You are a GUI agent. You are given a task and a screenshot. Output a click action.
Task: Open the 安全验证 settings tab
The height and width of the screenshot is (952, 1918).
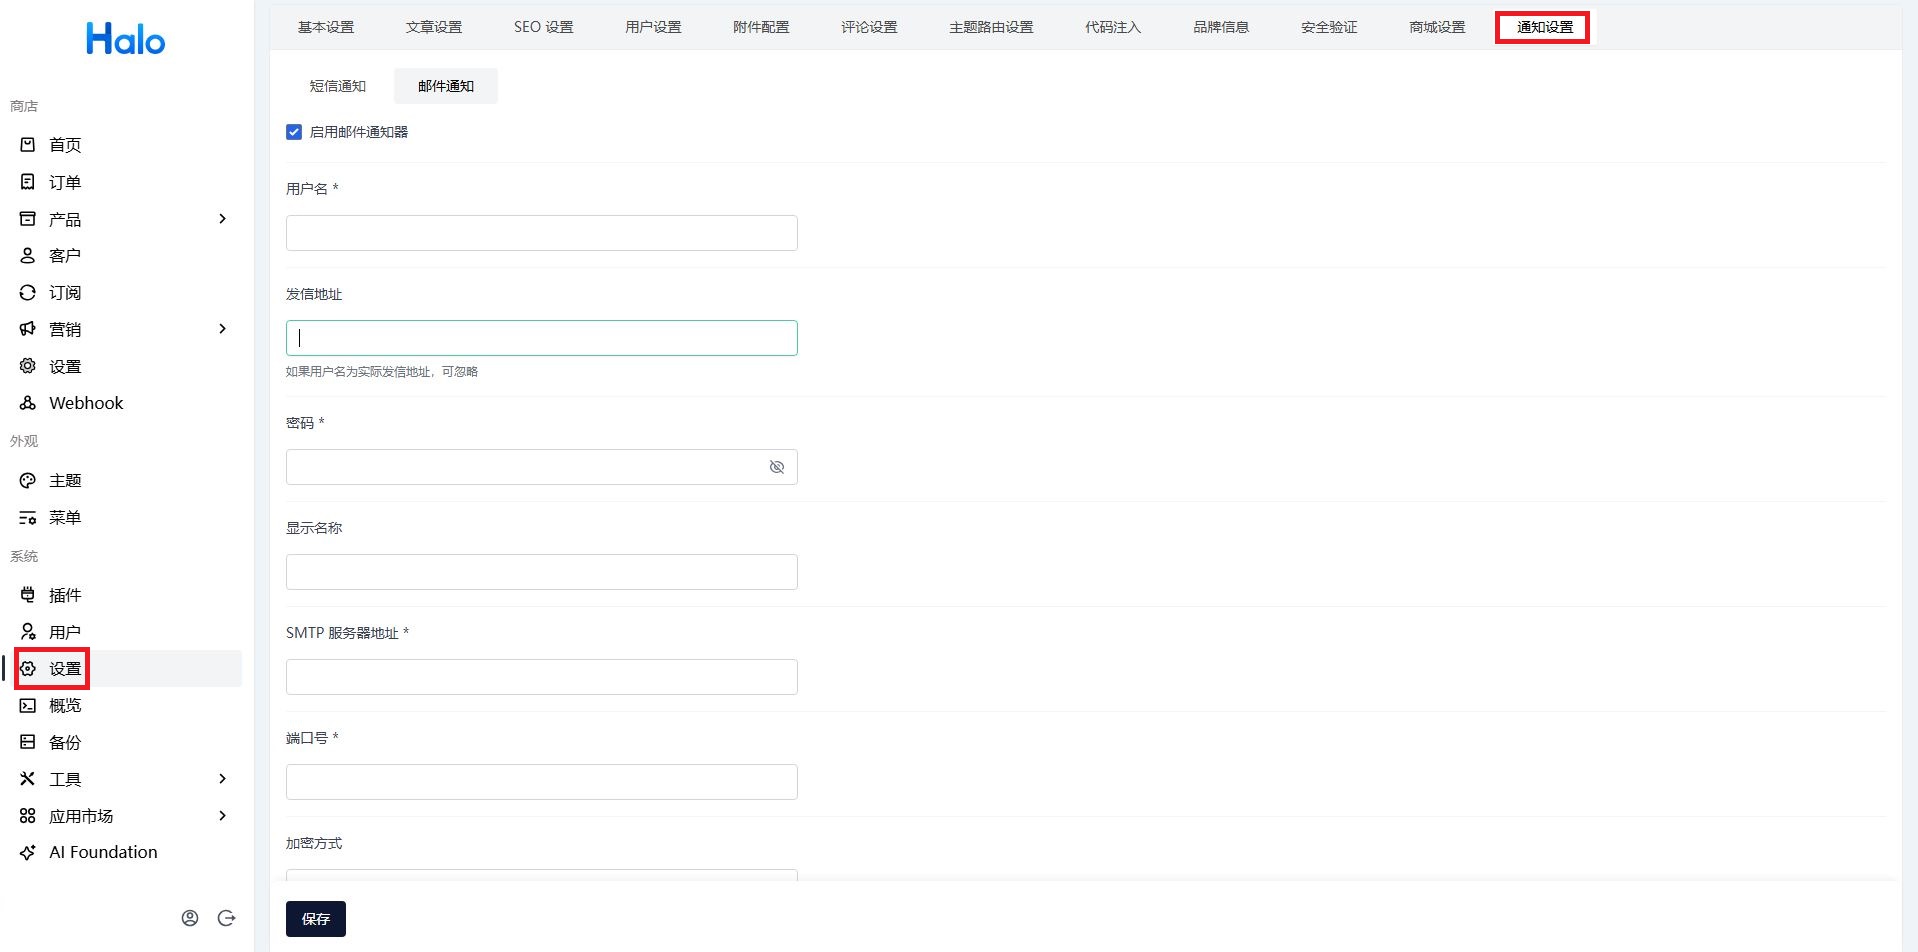click(1329, 27)
